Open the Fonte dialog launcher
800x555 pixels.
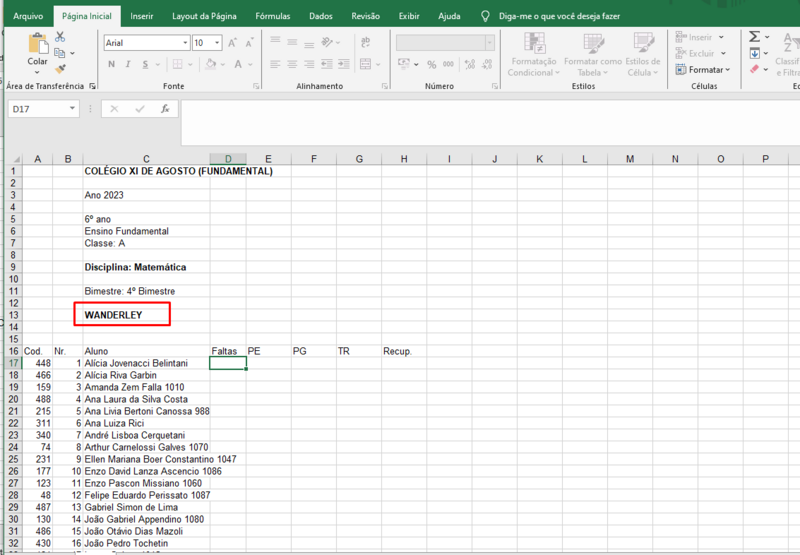[x=256, y=86]
